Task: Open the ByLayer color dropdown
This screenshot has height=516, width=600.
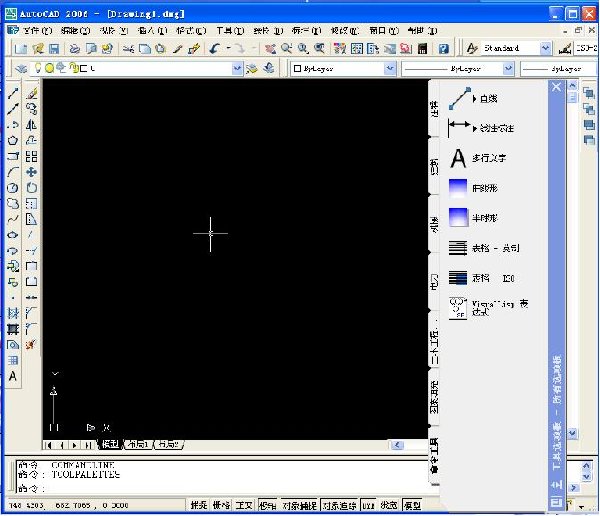Action: 390,69
